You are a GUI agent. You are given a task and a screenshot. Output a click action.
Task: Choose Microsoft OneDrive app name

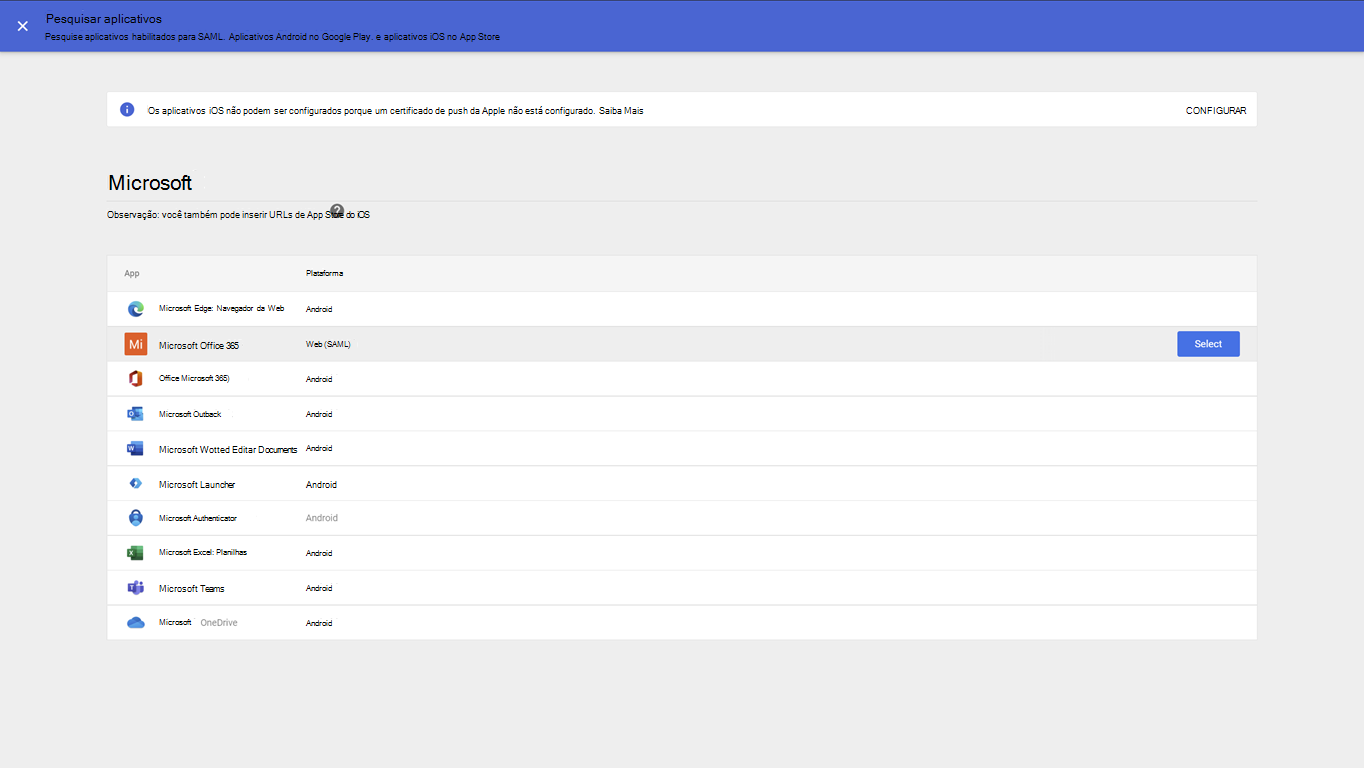pyautogui.click(x=198, y=623)
